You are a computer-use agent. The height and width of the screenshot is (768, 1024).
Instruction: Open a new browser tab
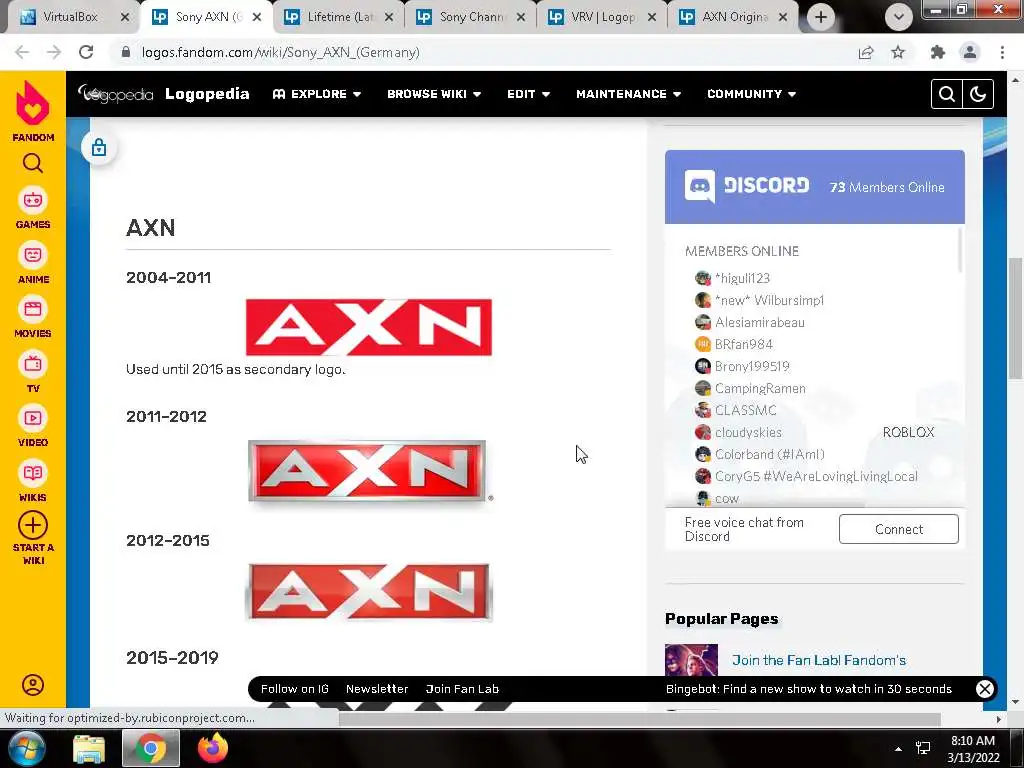[x=821, y=17]
